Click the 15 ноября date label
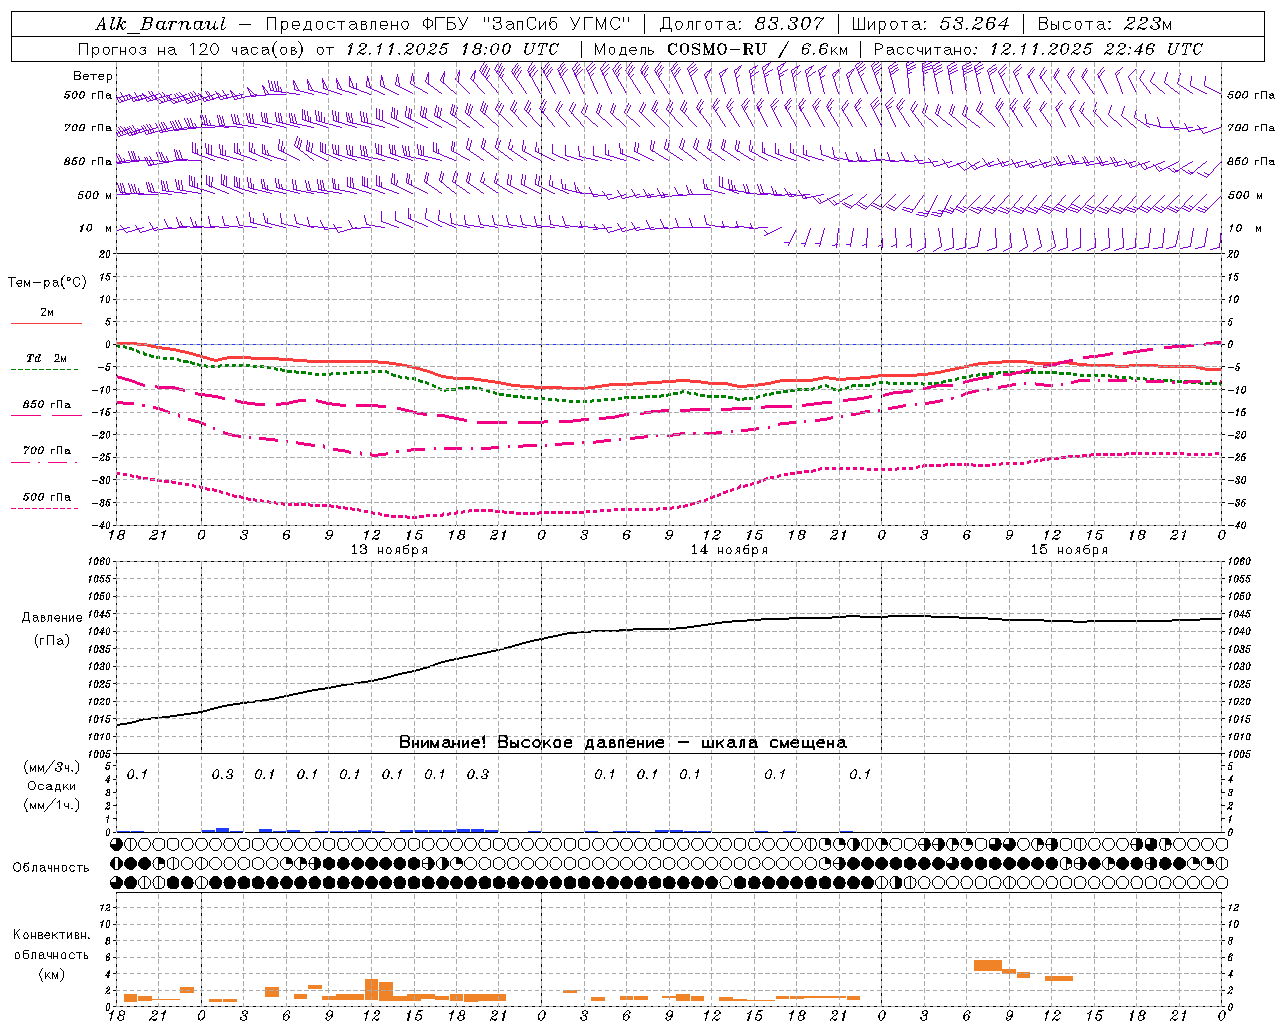Image resolution: width=1280 pixels, height=1024 pixels. 1069,550
